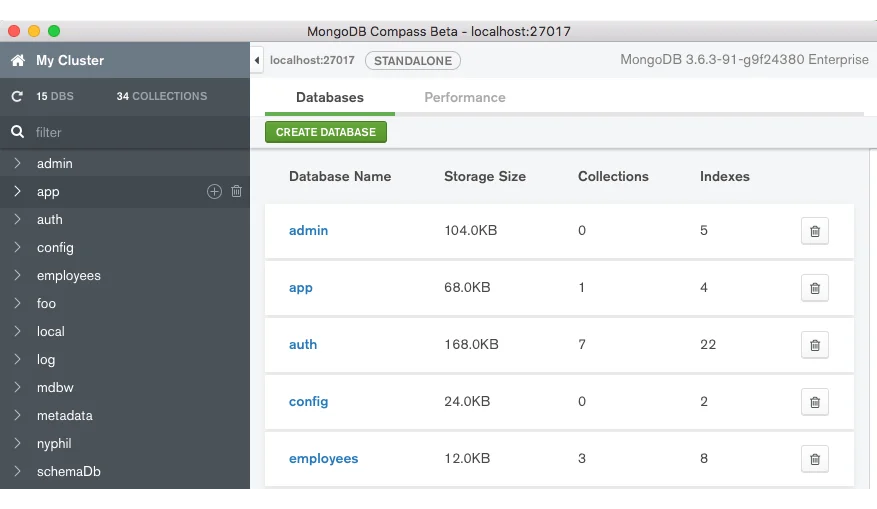Delete the admin database row
This screenshot has height=509, width=877.
(814, 231)
